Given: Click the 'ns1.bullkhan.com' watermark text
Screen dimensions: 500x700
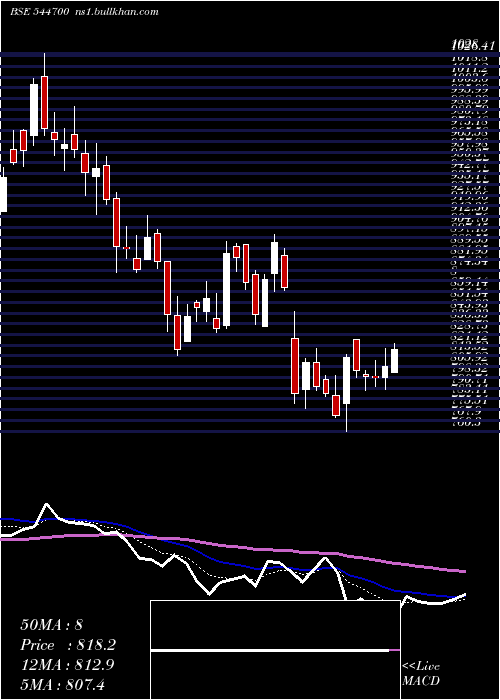Looking at the screenshot, I should click(x=117, y=12).
